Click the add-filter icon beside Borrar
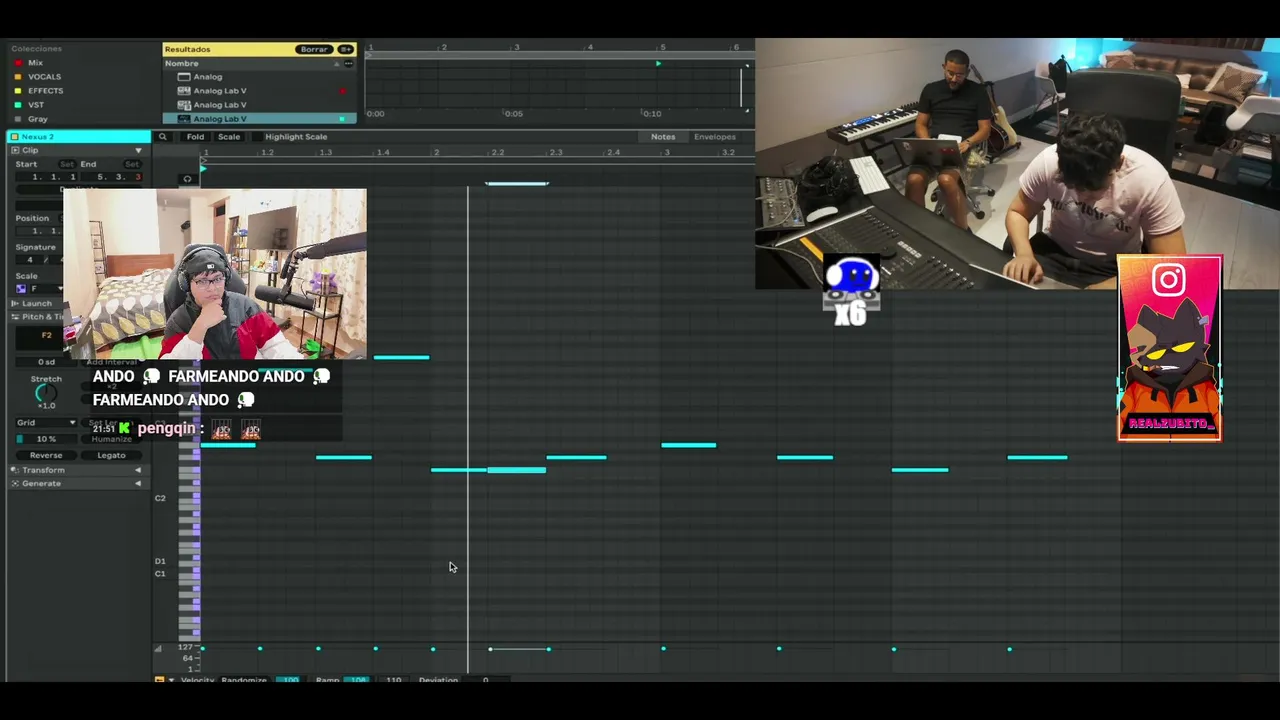1280x720 pixels. pyautogui.click(x=346, y=49)
